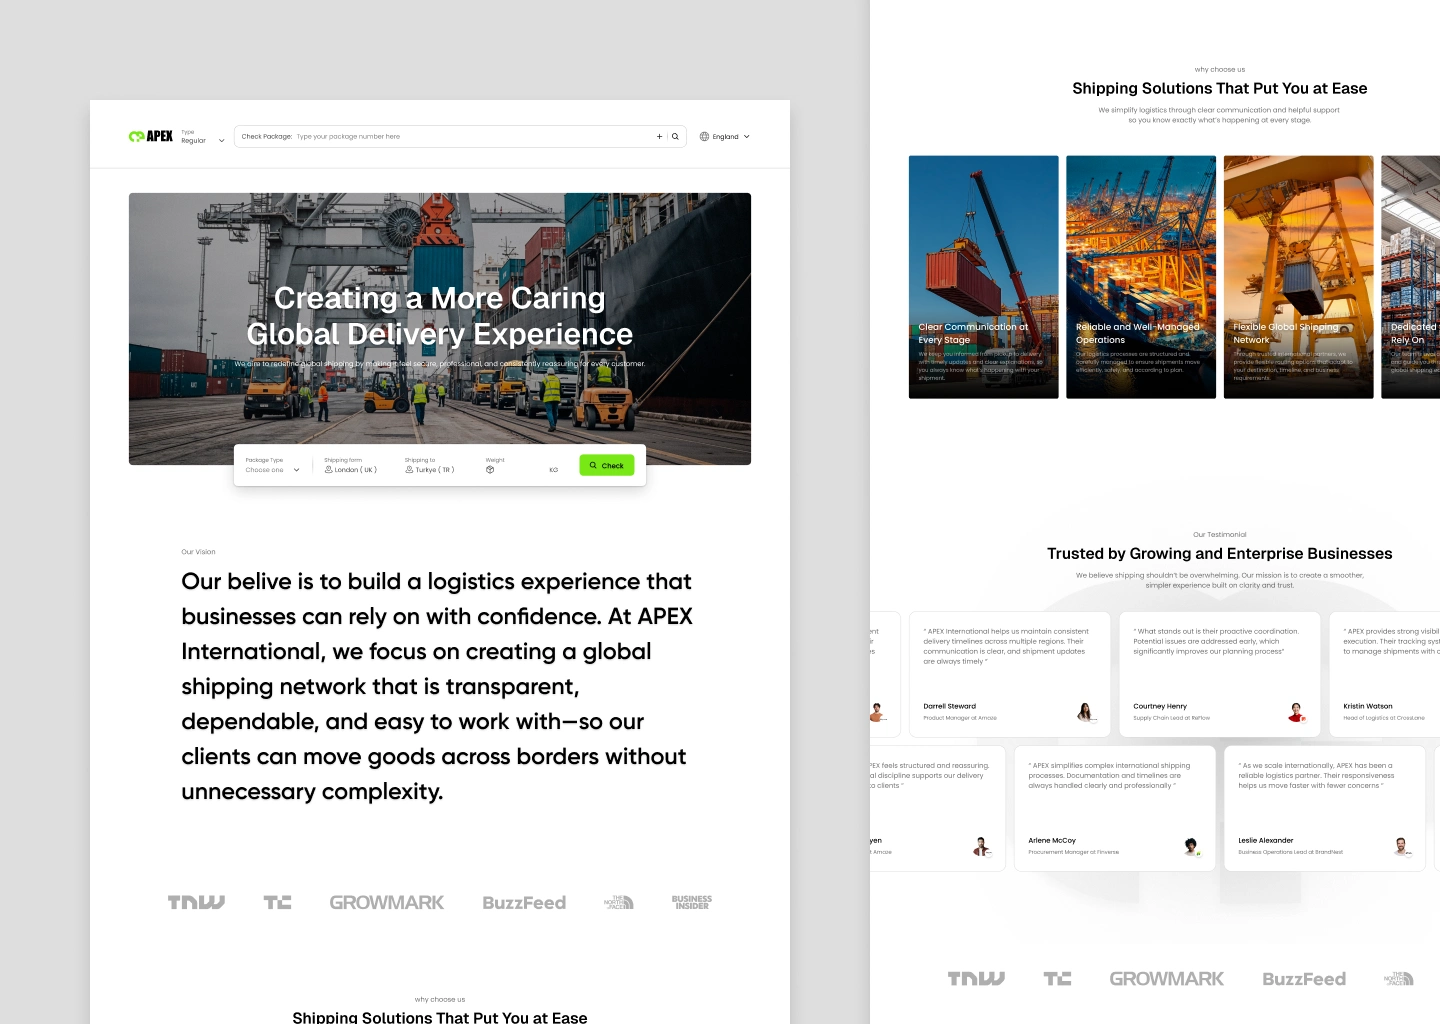Screen dimensions: 1440x1024
Task: Click the TechCrunch logo in the left page
Action: click(278, 902)
